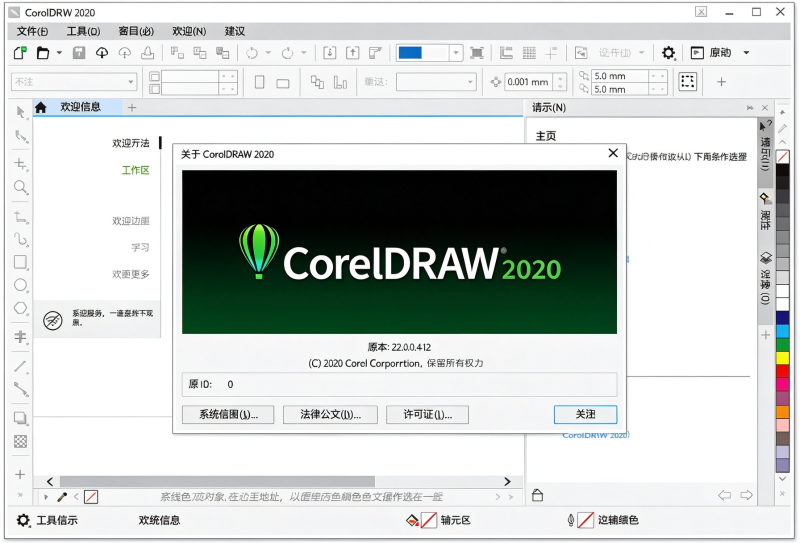Select the Rectangle tool
Image resolution: width=800 pixels, height=543 pixels.
(20, 262)
